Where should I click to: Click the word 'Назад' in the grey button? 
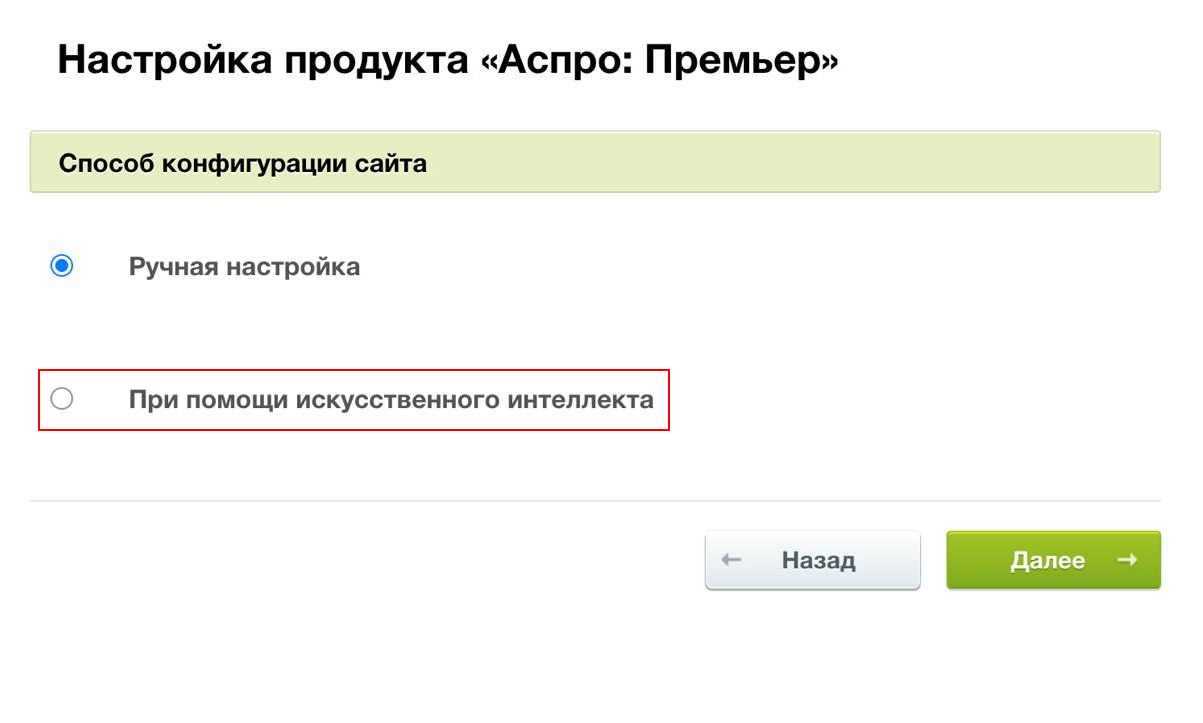coord(818,560)
